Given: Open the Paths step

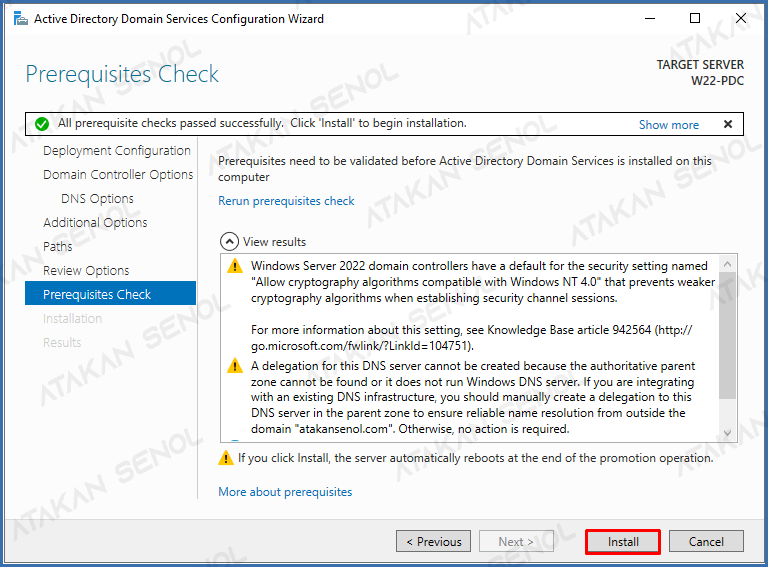Looking at the screenshot, I should click(x=57, y=247).
